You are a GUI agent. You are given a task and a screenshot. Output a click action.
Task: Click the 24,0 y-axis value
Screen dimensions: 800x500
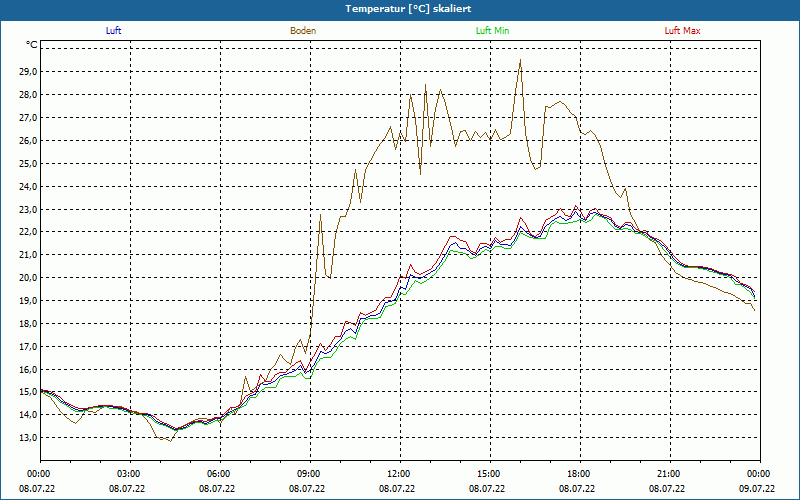coord(28,187)
